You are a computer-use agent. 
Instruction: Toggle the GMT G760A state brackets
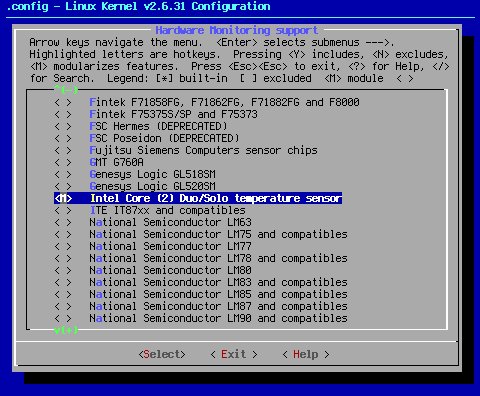pyautogui.click(x=63, y=162)
